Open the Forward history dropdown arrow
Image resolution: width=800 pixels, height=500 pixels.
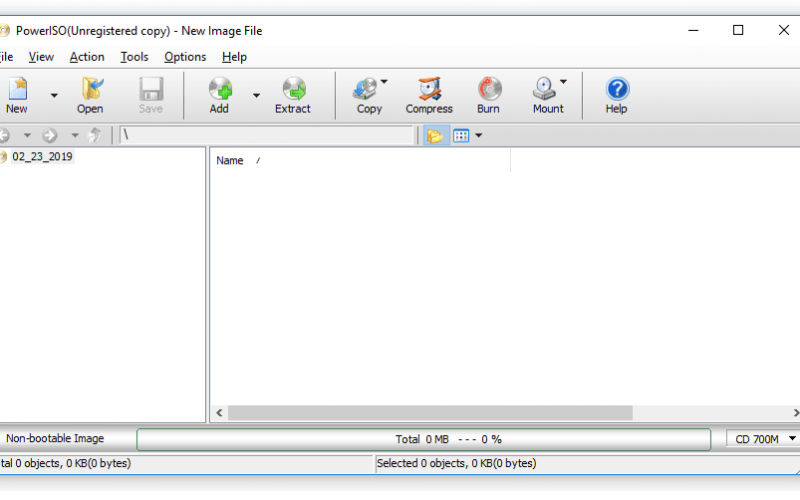[x=75, y=135]
